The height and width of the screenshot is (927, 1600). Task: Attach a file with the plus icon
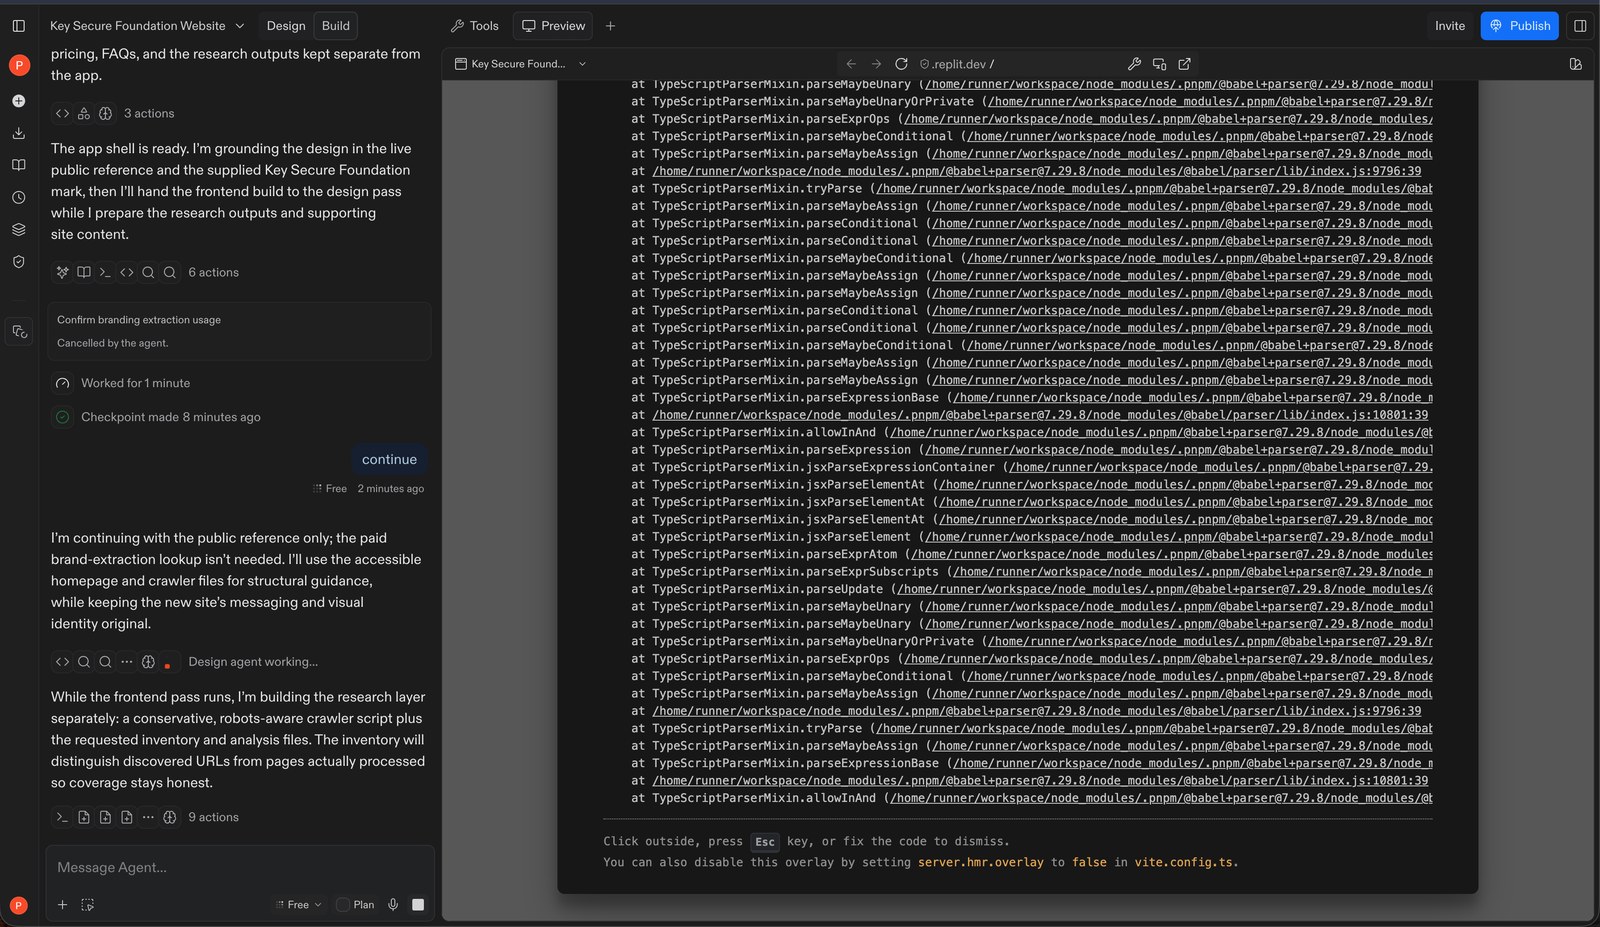click(x=62, y=905)
